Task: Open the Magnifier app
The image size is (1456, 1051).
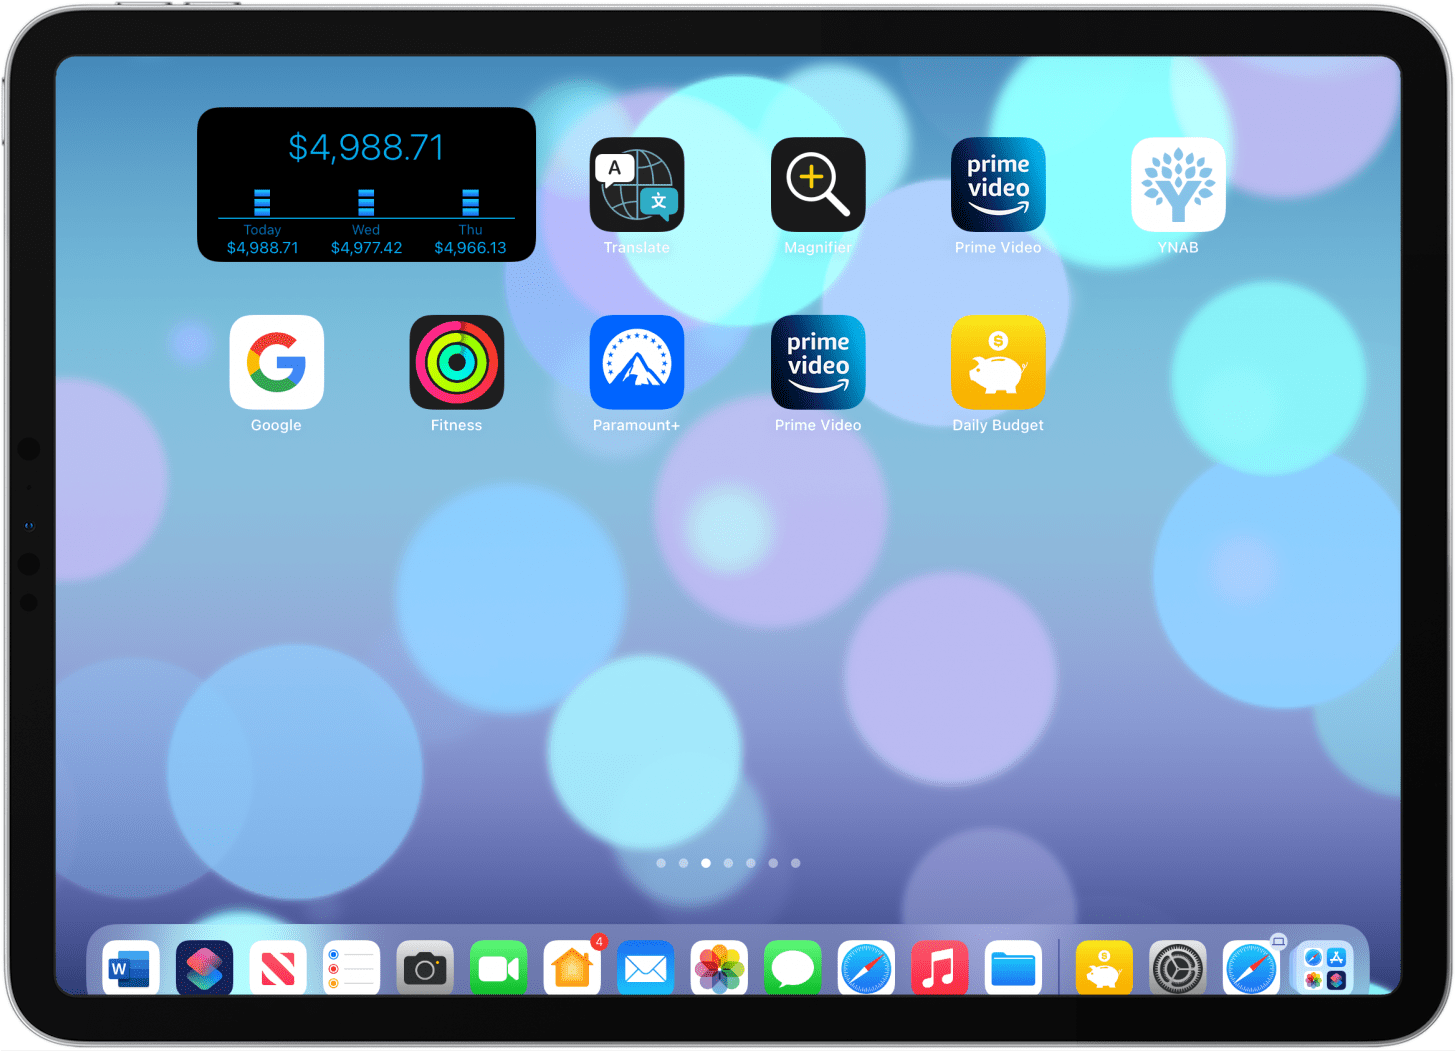Action: 818,185
